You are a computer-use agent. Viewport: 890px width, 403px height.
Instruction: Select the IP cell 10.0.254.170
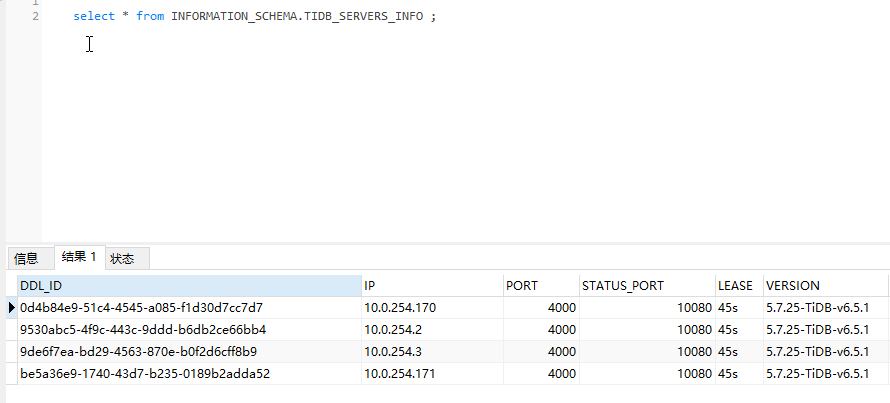[x=400, y=308]
